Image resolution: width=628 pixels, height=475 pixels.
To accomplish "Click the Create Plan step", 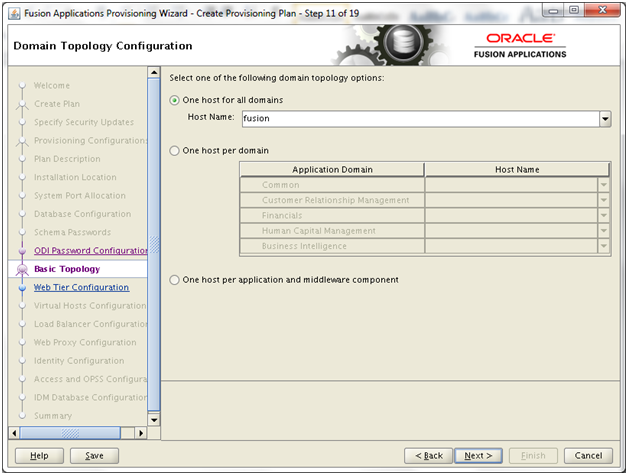I will click(x=57, y=104).
